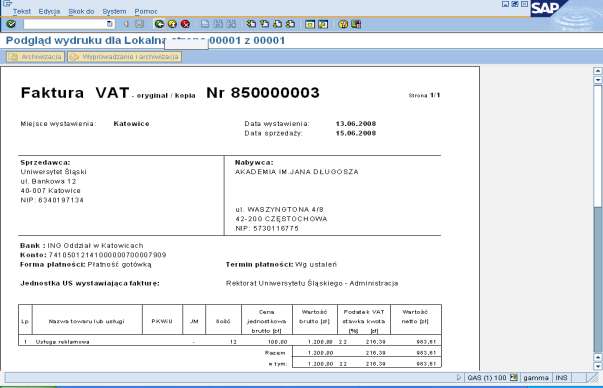Click inside the command input field

(65, 24)
